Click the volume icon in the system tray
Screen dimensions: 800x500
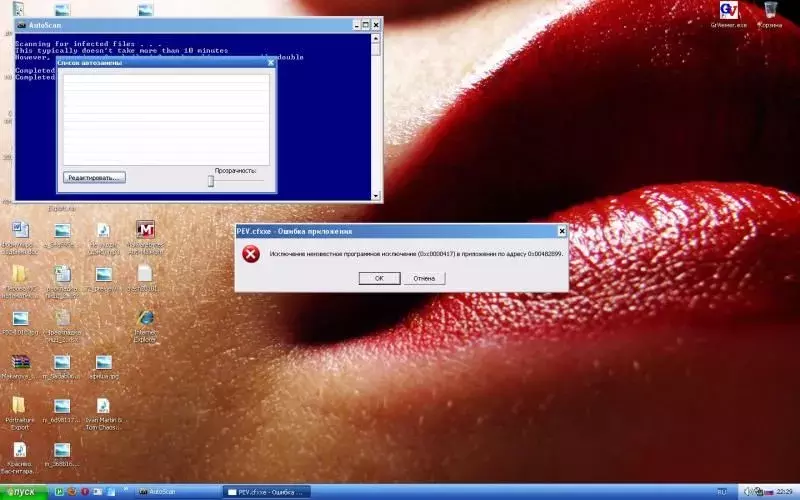pos(748,492)
